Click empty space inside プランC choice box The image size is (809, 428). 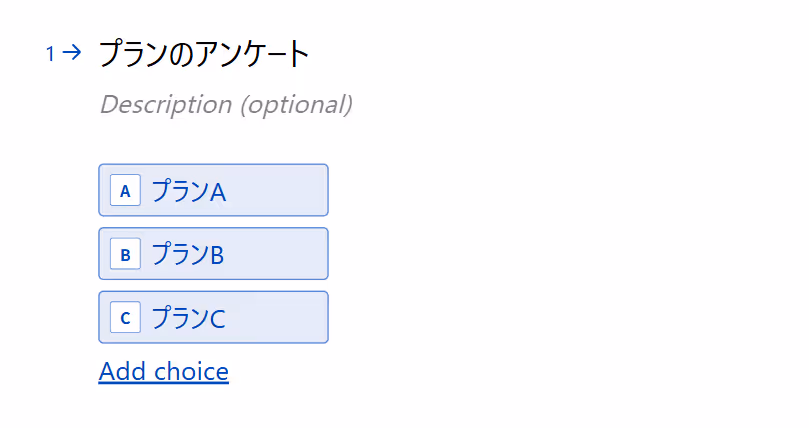pos(276,317)
